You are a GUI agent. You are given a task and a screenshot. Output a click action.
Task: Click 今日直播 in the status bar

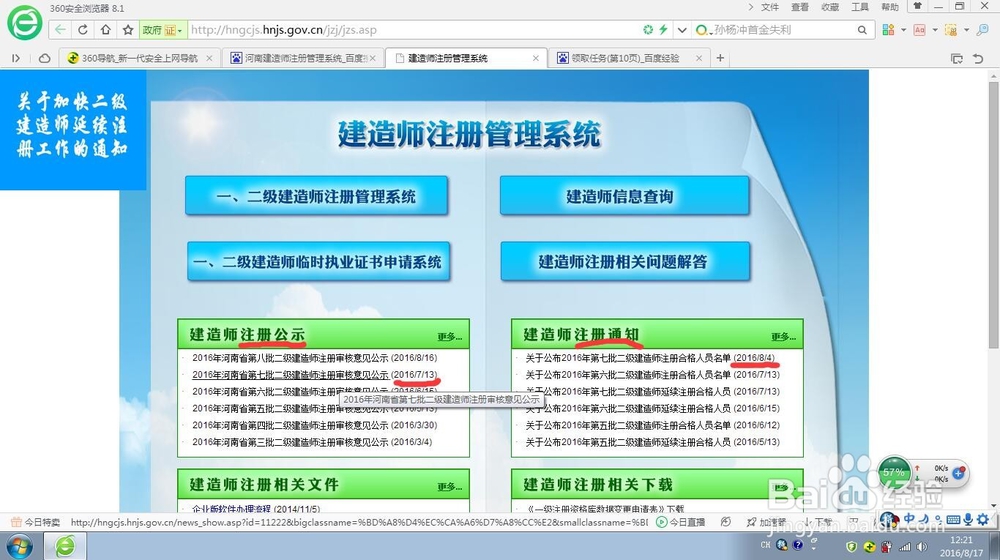[680, 522]
